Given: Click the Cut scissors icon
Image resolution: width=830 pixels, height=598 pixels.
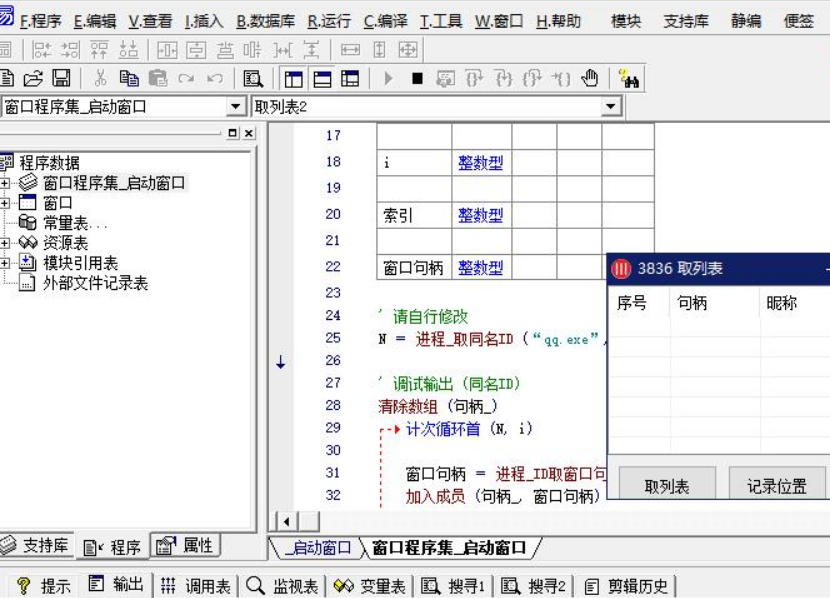Looking at the screenshot, I should (x=100, y=79).
